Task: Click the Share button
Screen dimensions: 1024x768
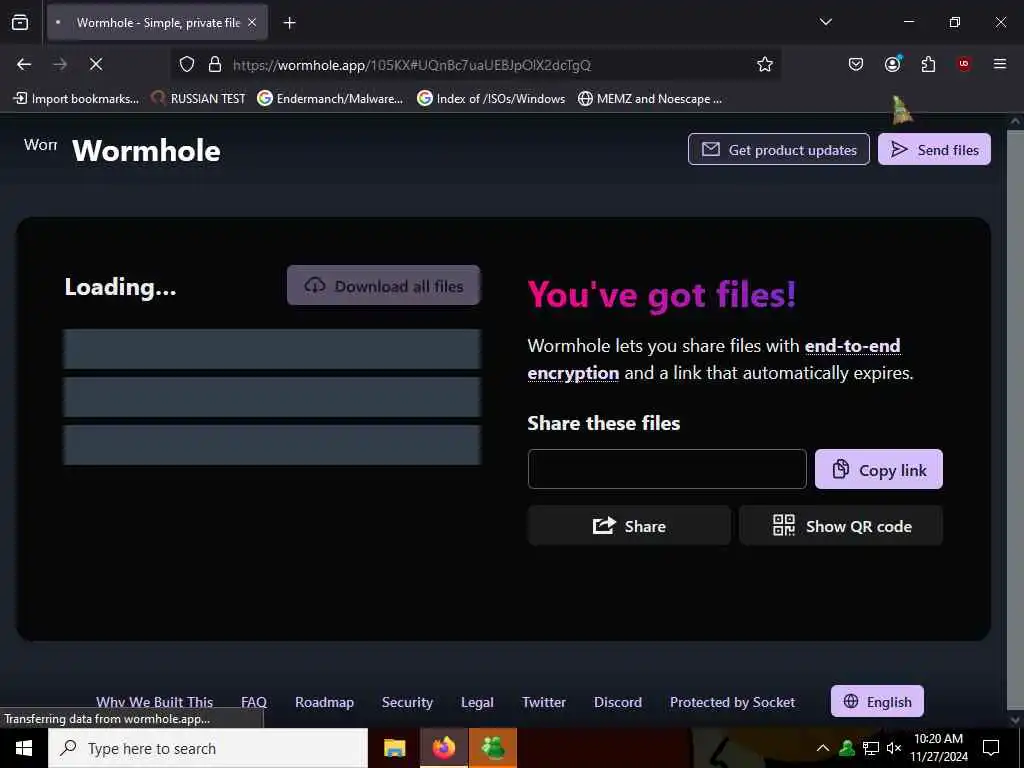Action: click(x=629, y=526)
